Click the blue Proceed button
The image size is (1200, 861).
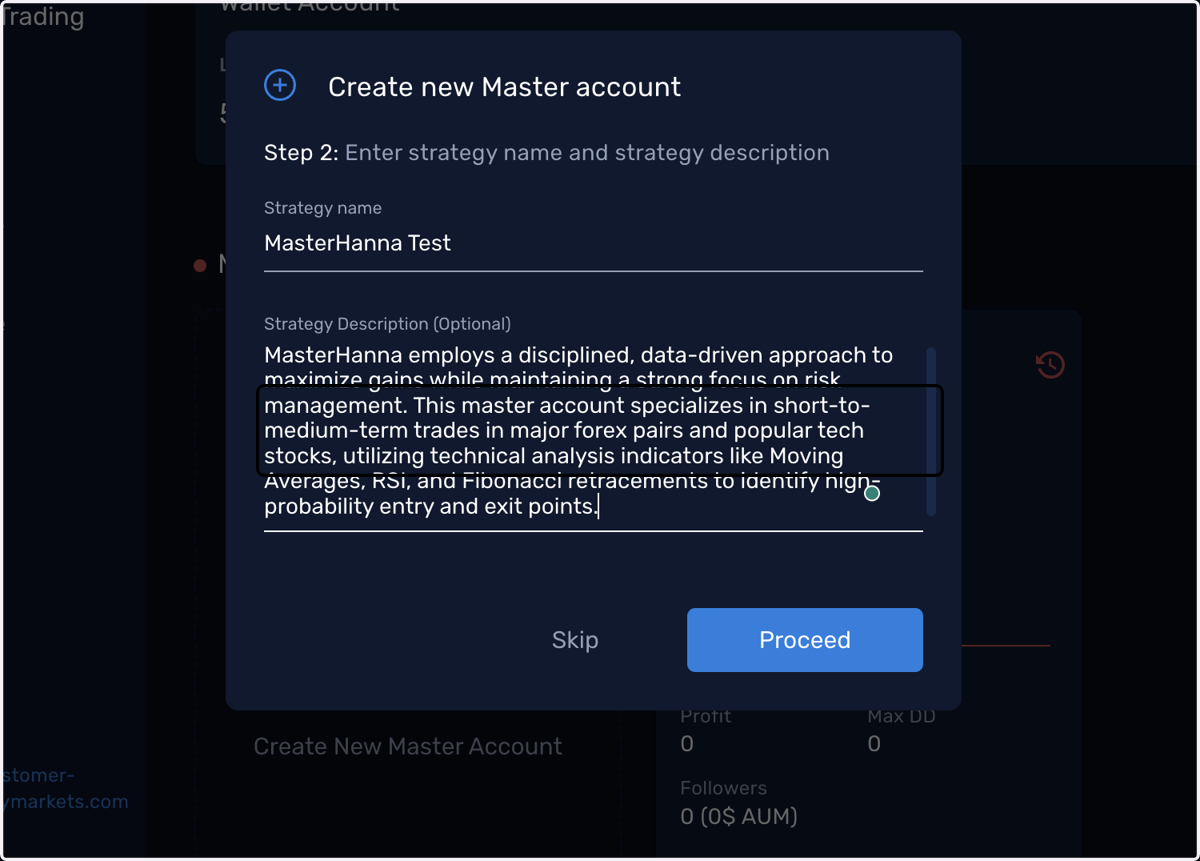[x=804, y=640]
